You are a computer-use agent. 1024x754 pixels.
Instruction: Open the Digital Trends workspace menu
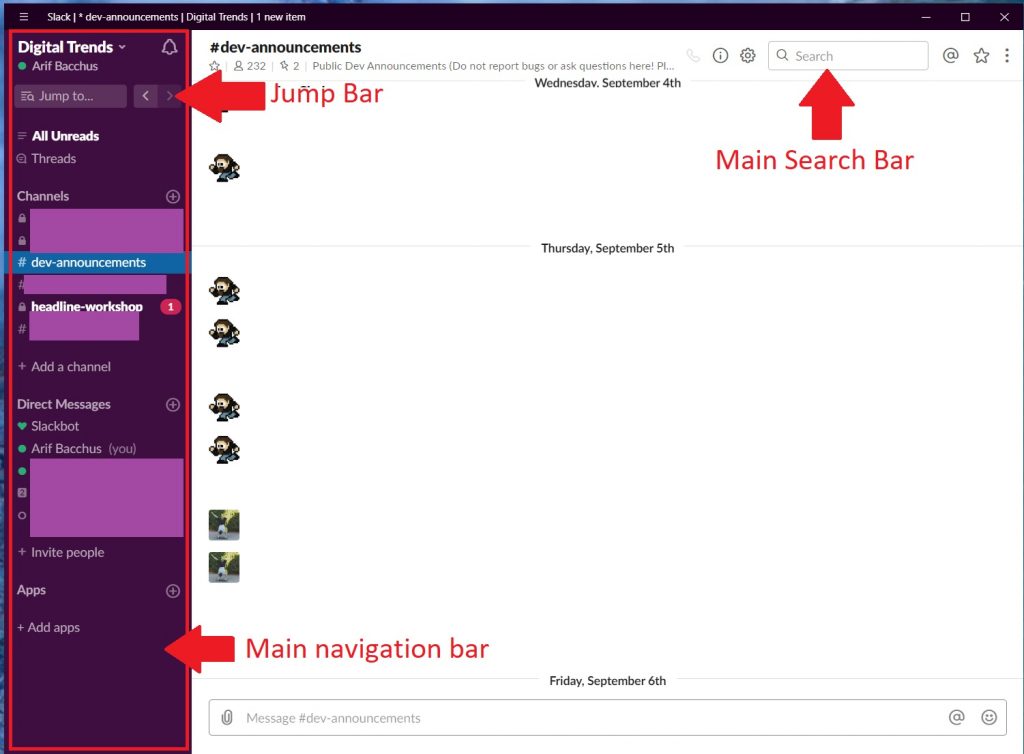click(70, 46)
